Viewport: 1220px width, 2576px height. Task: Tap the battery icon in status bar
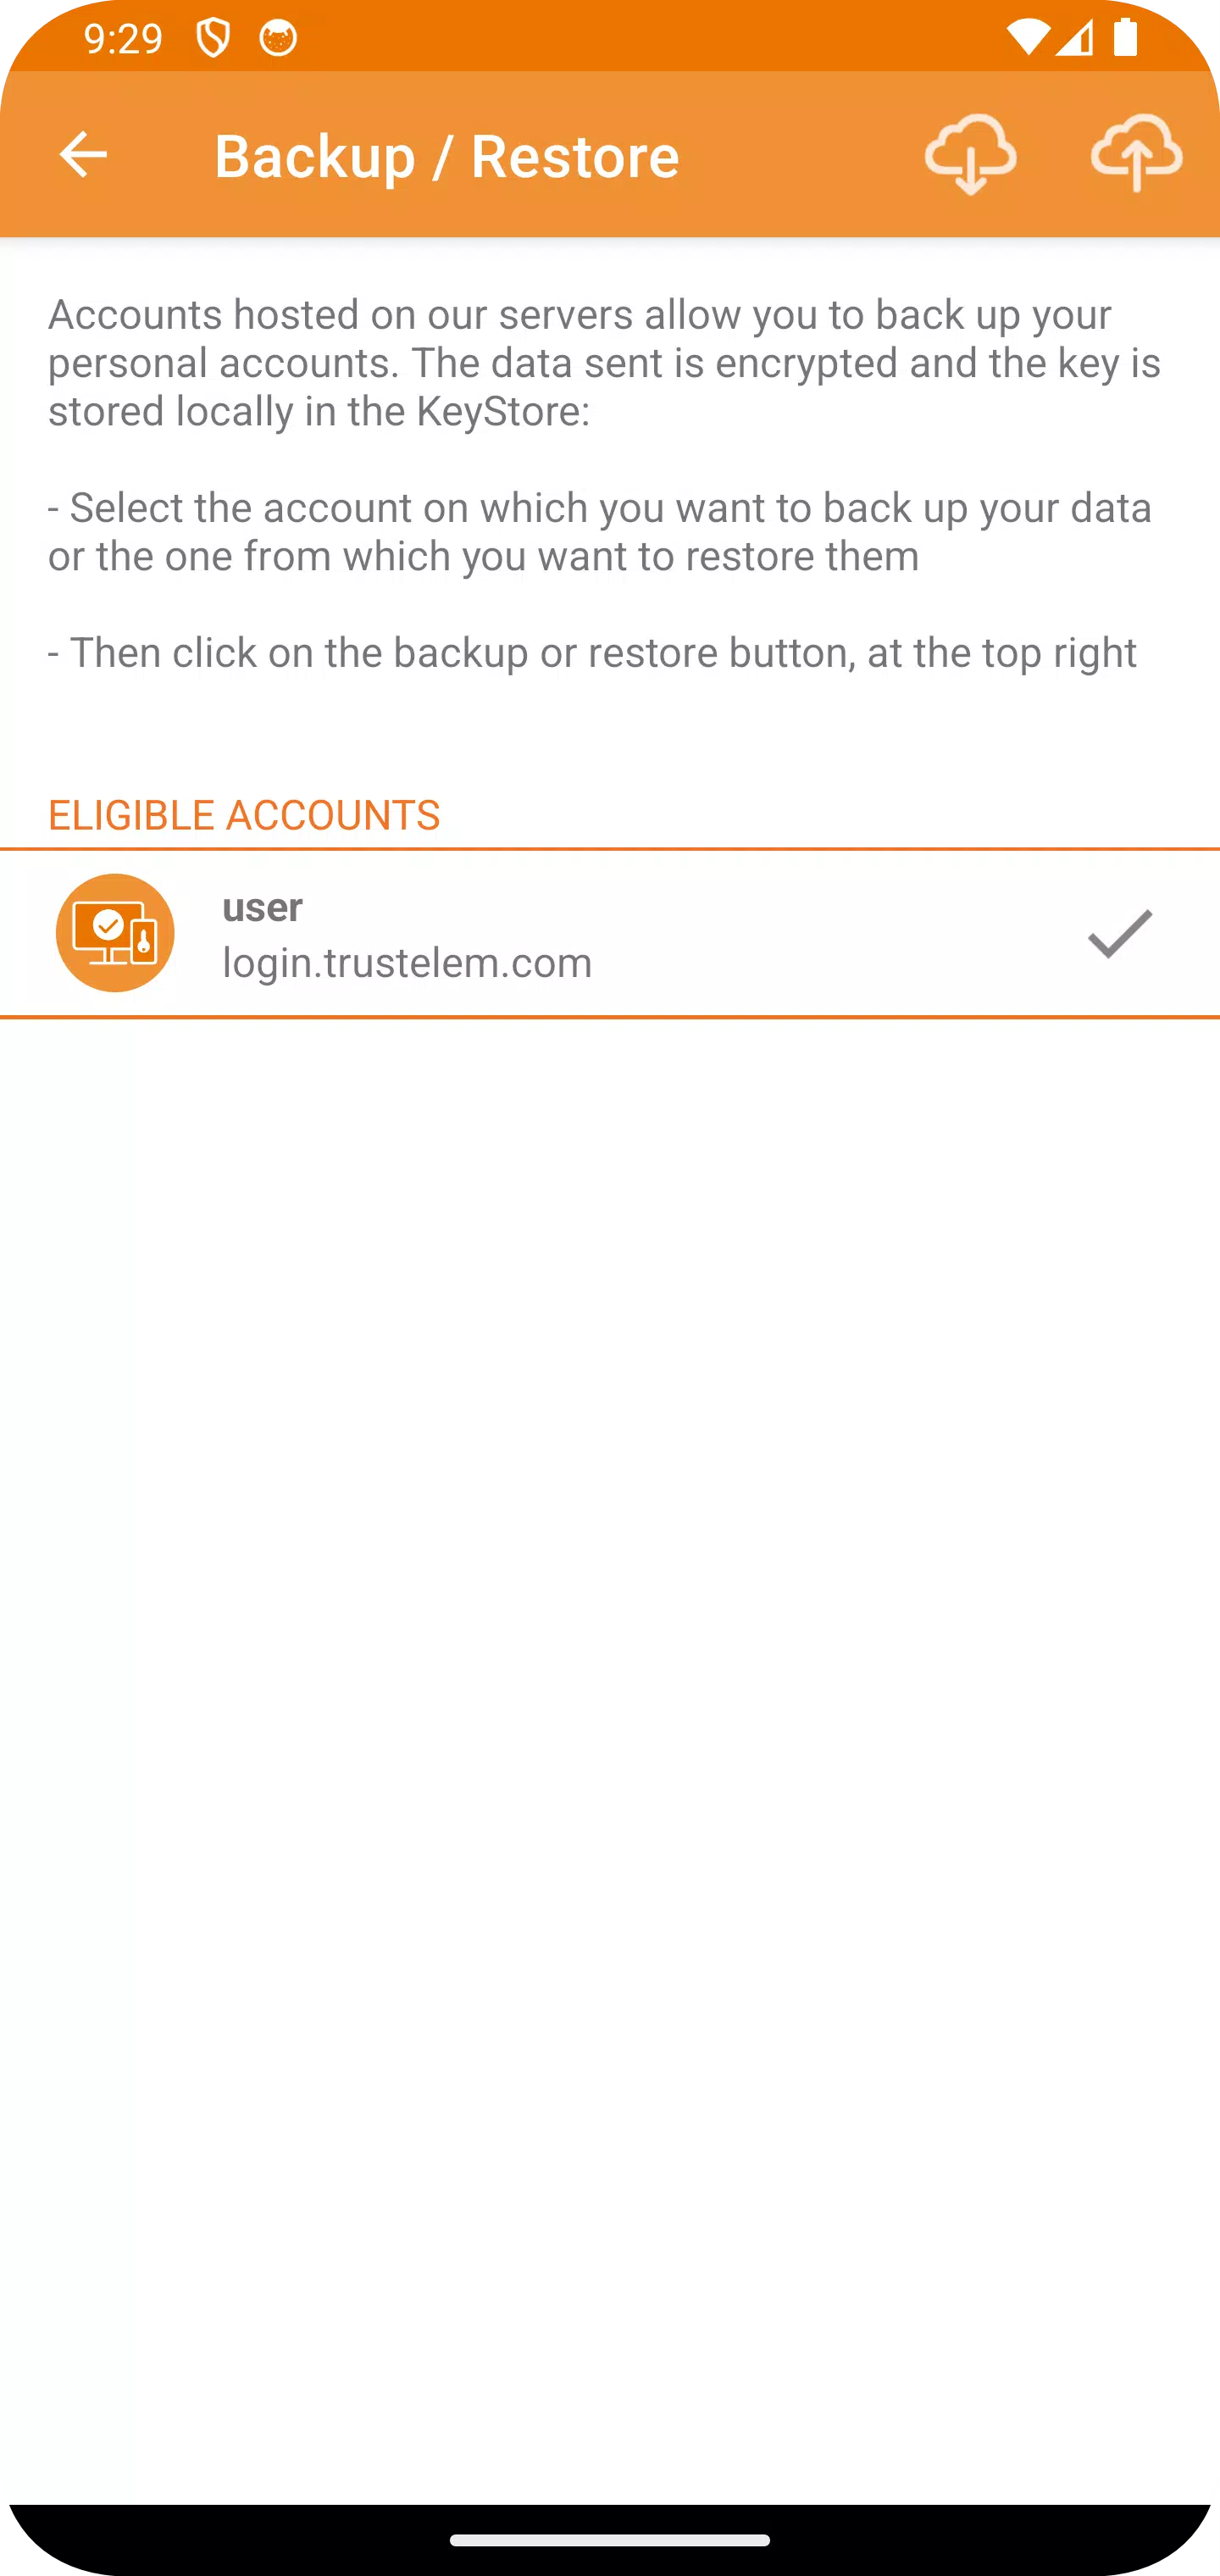(1126, 37)
